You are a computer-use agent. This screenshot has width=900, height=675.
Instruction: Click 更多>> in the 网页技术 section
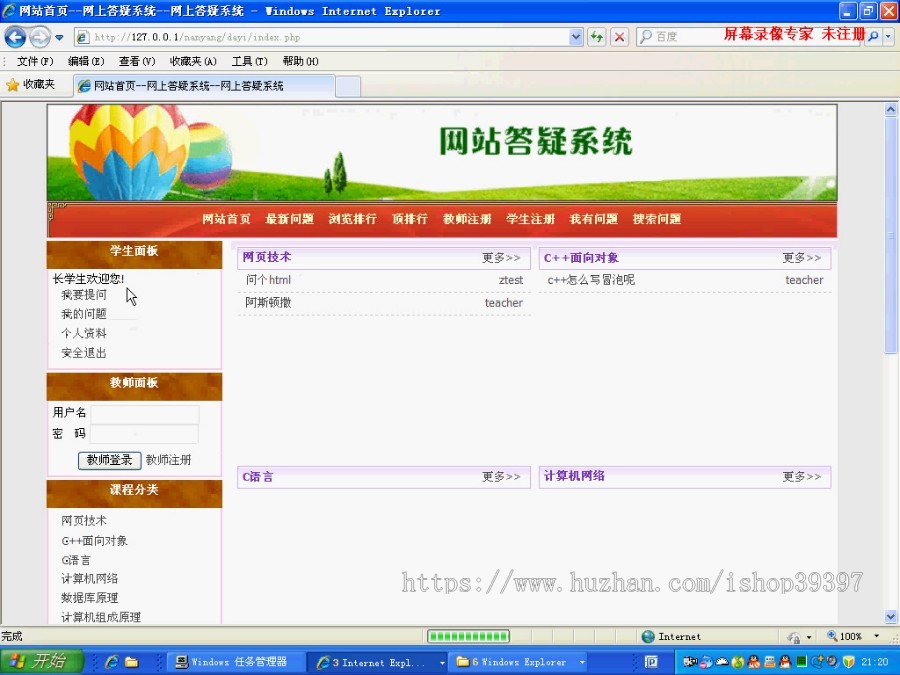click(x=501, y=258)
